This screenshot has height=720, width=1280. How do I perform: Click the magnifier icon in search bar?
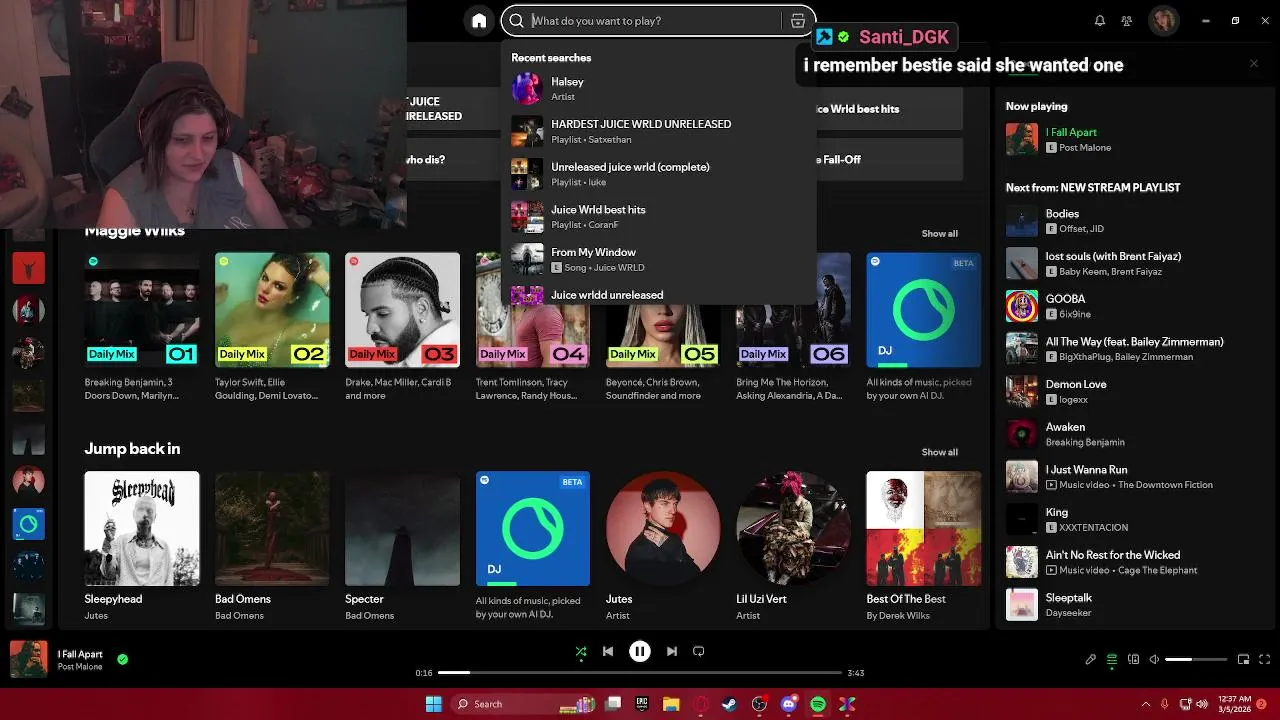[x=516, y=20]
